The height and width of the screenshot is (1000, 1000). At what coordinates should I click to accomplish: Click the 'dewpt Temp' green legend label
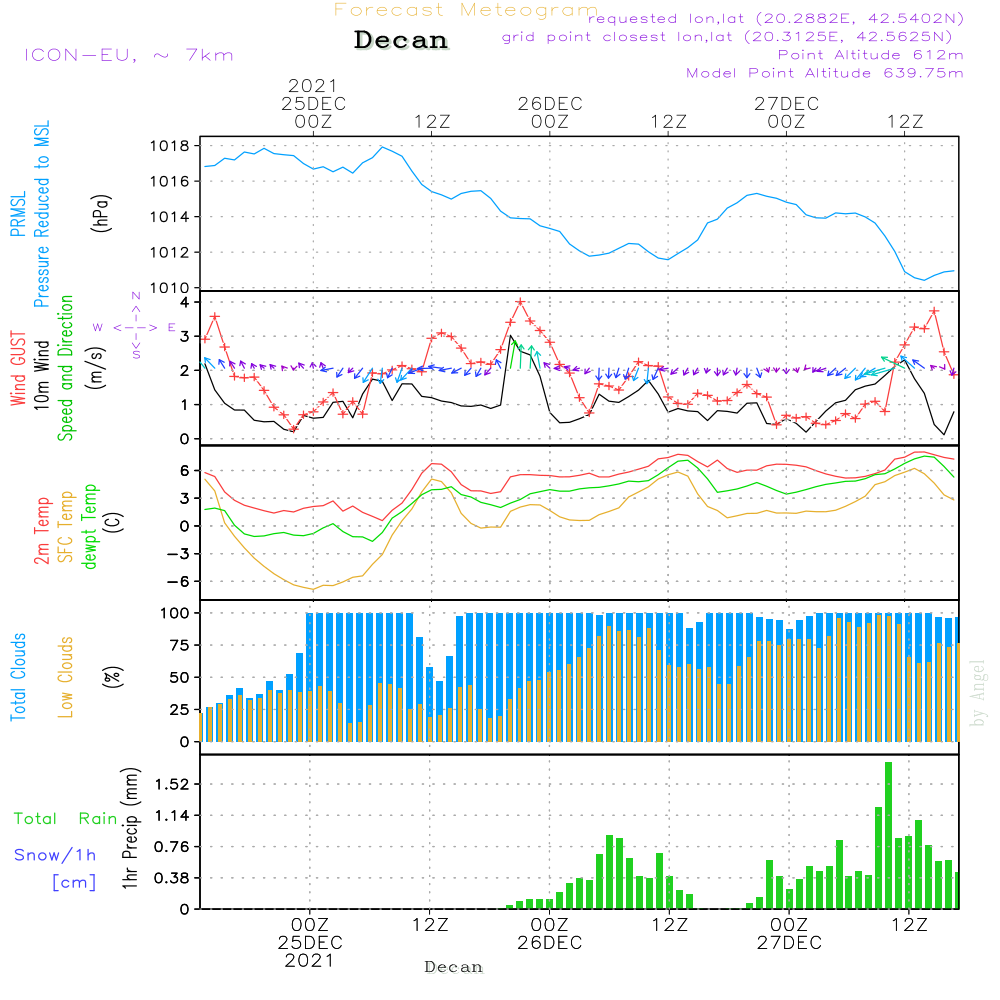[89, 526]
